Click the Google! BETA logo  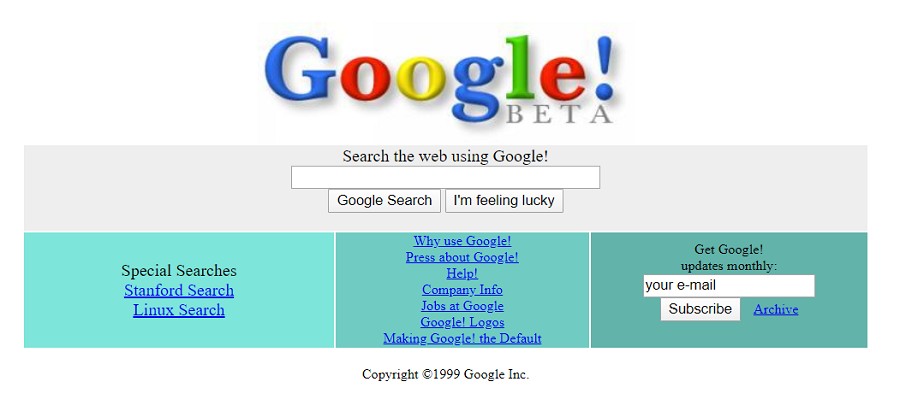440,80
